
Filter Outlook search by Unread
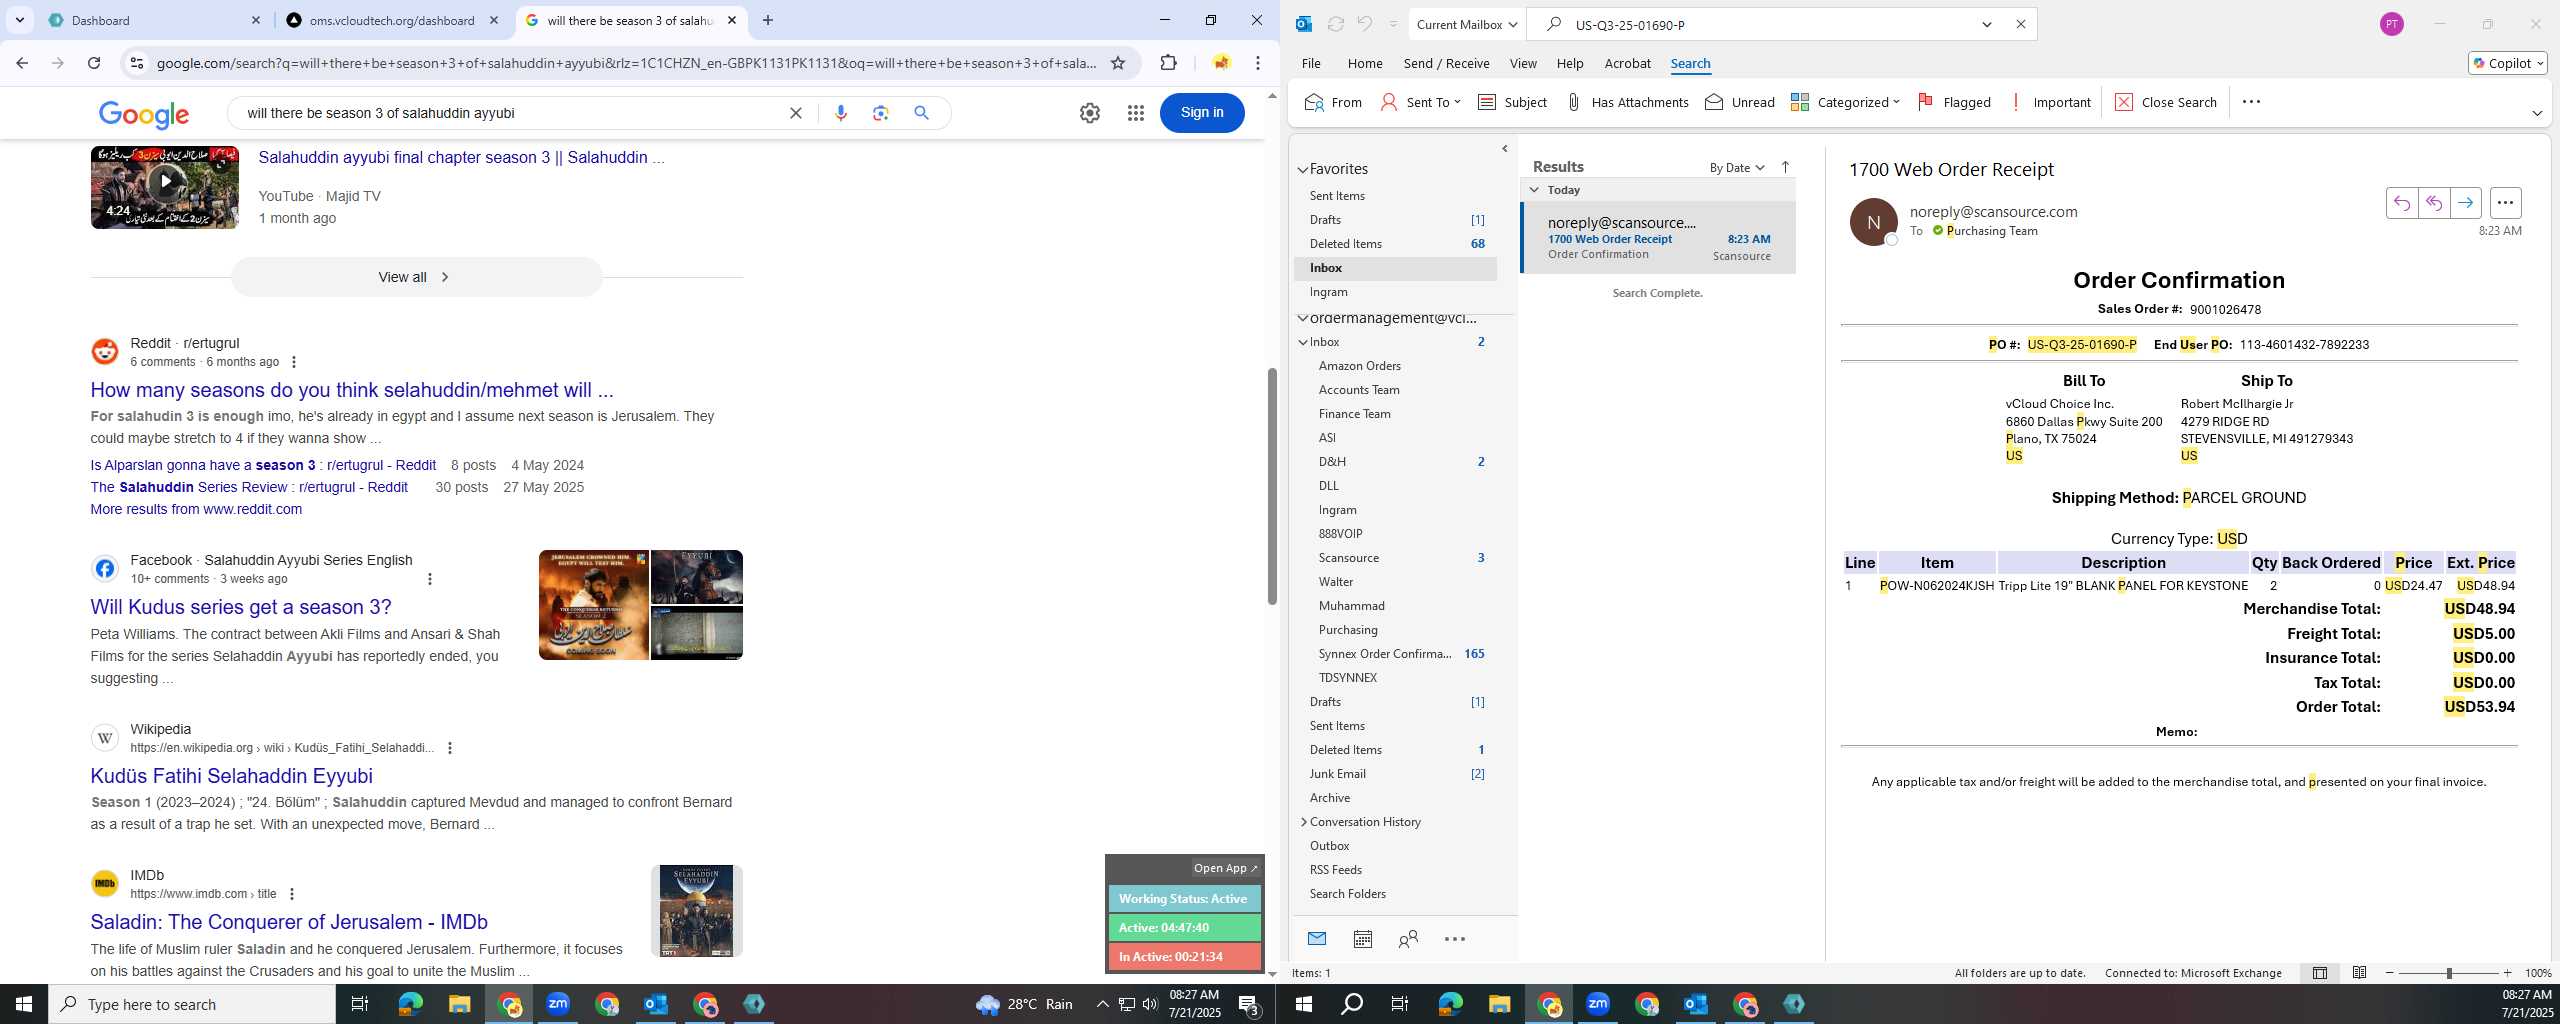tap(1740, 102)
